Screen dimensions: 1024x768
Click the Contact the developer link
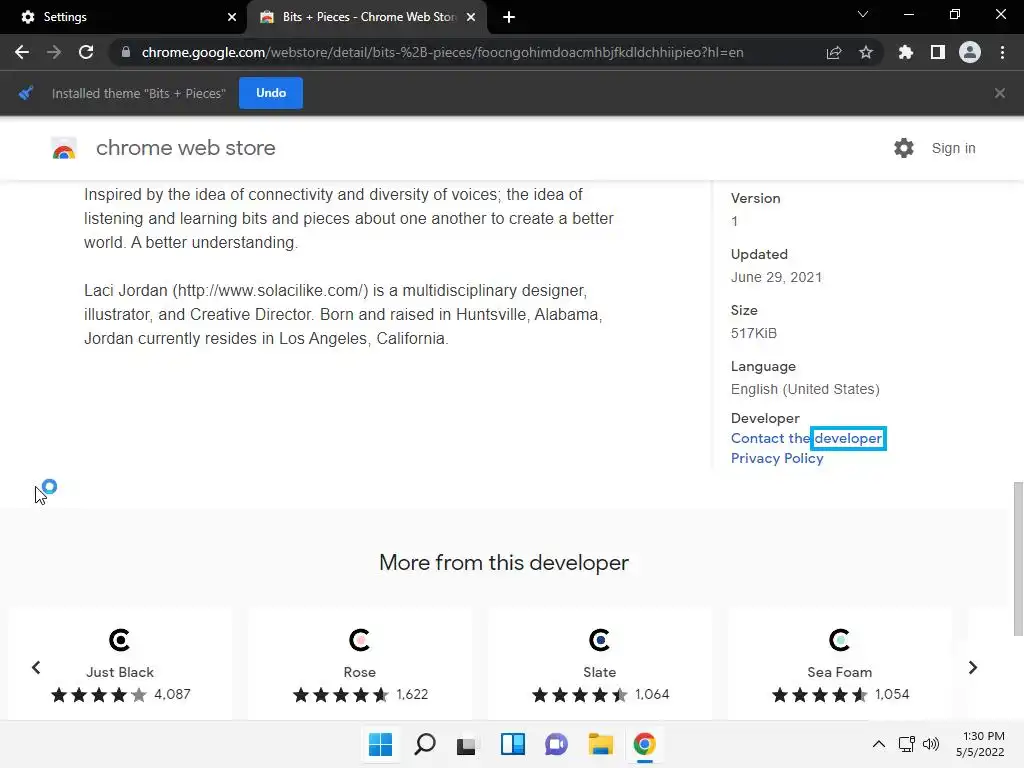pos(807,438)
